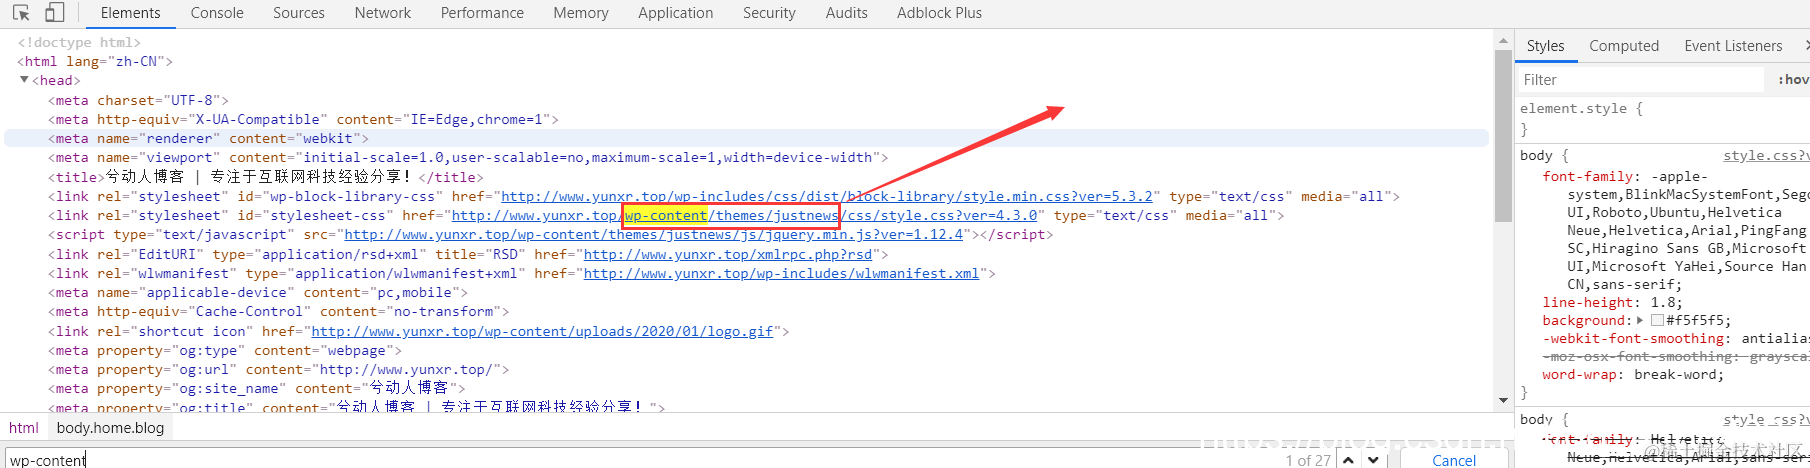The width and height of the screenshot is (1810, 468).
Task: Click the #f5f5f5 background color swatch
Action: click(1657, 320)
